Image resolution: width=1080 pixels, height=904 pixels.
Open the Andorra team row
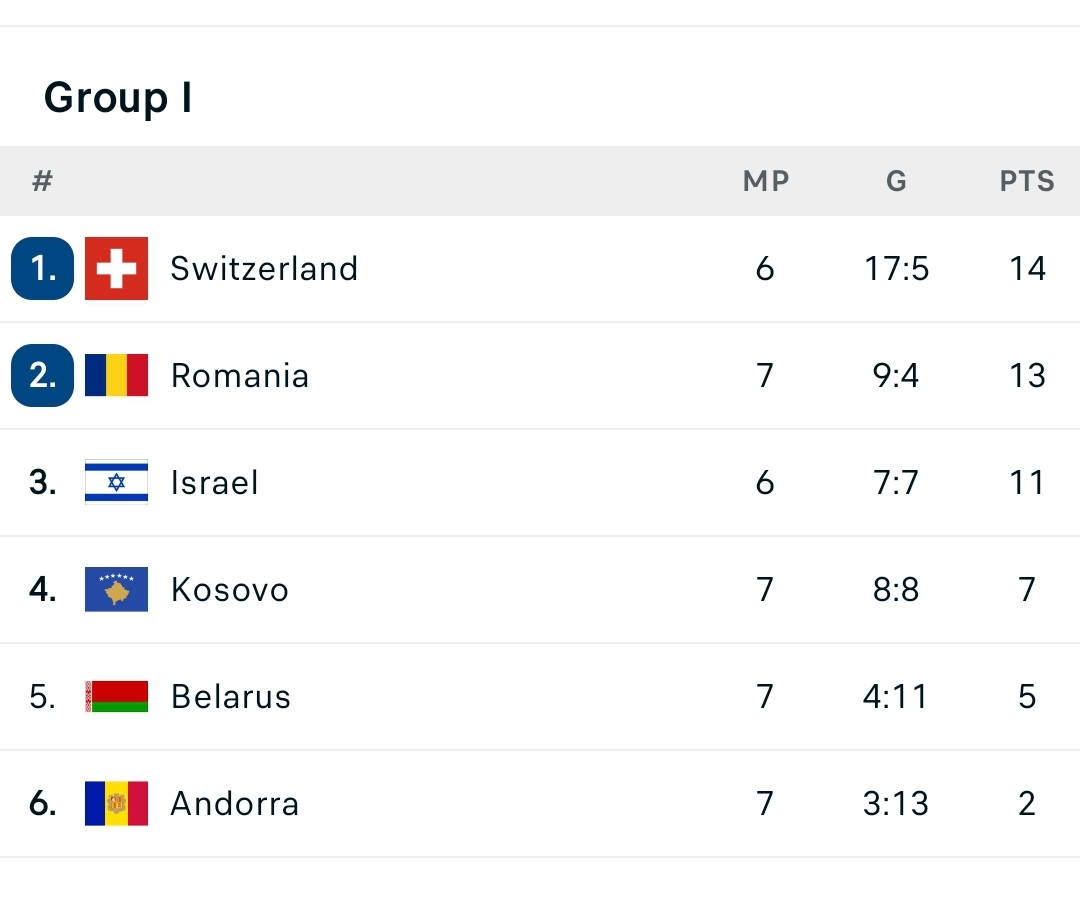click(x=540, y=803)
